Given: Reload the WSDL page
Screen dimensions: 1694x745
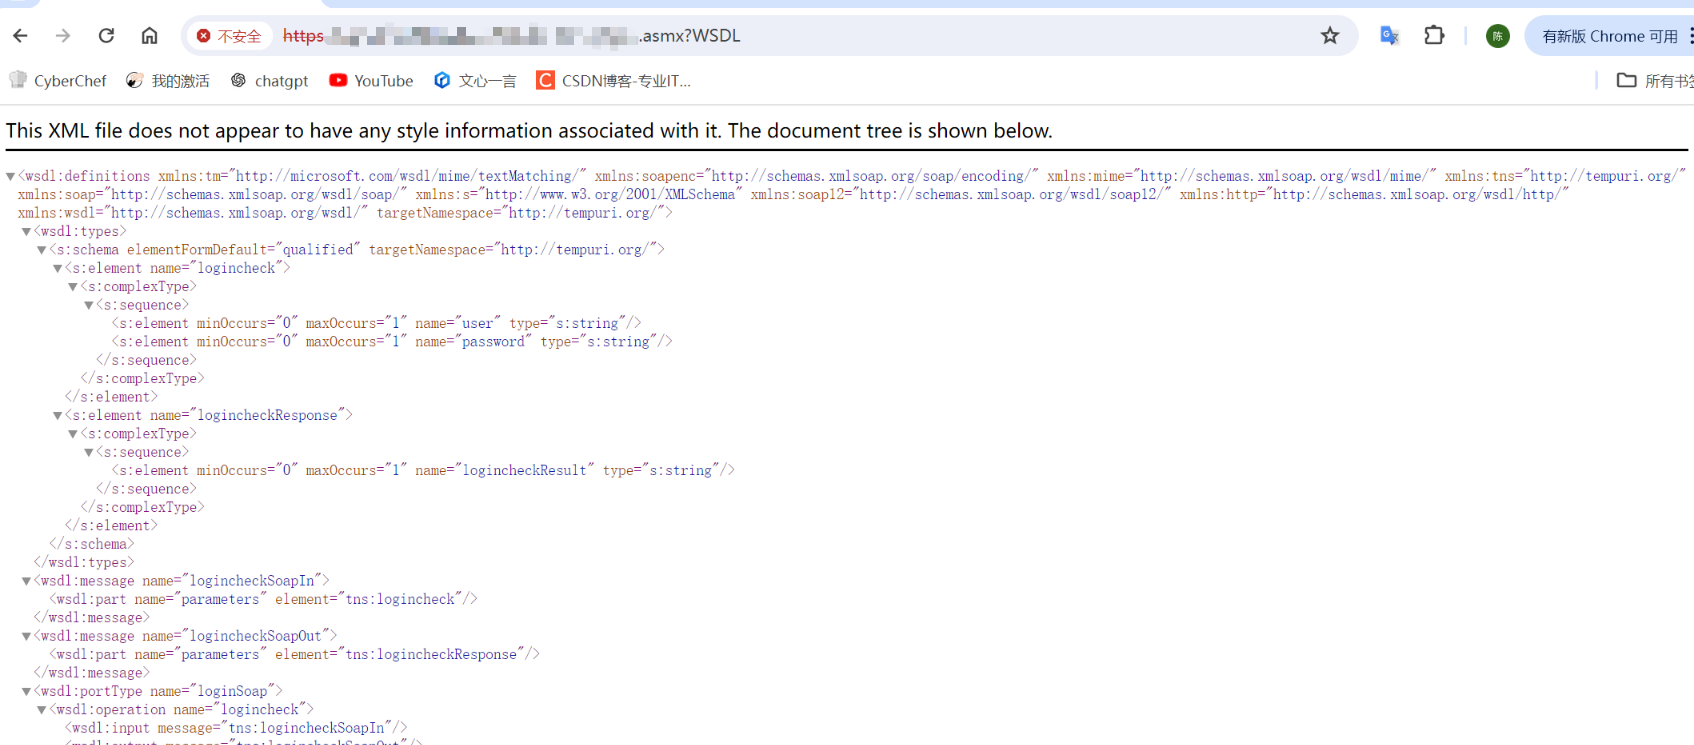Looking at the screenshot, I should click(106, 36).
